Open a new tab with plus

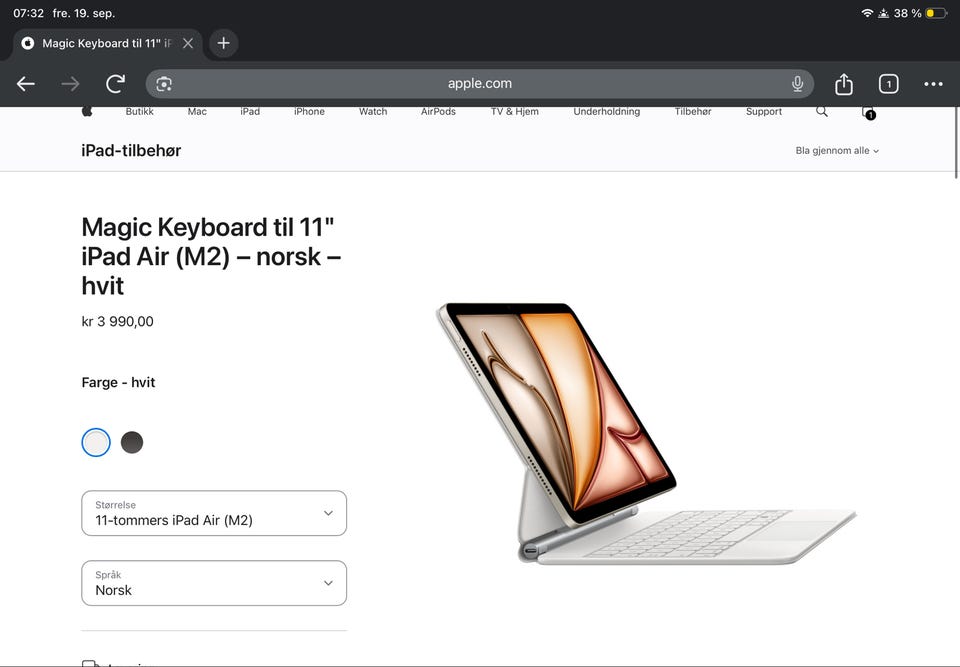tap(223, 43)
